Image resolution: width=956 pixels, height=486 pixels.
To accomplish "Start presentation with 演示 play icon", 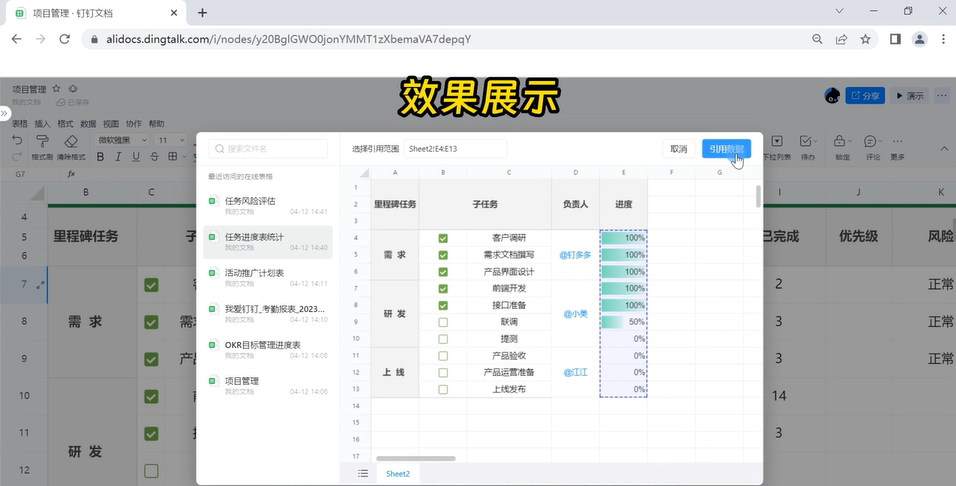I will pos(909,96).
